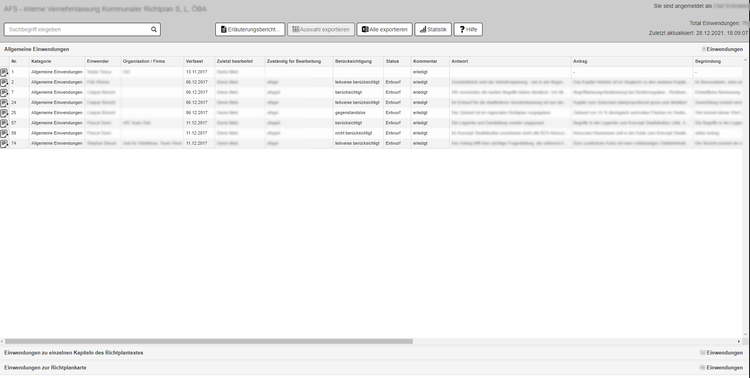
Task: Click the horizontal table scrollbar thumb
Action: (209, 342)
